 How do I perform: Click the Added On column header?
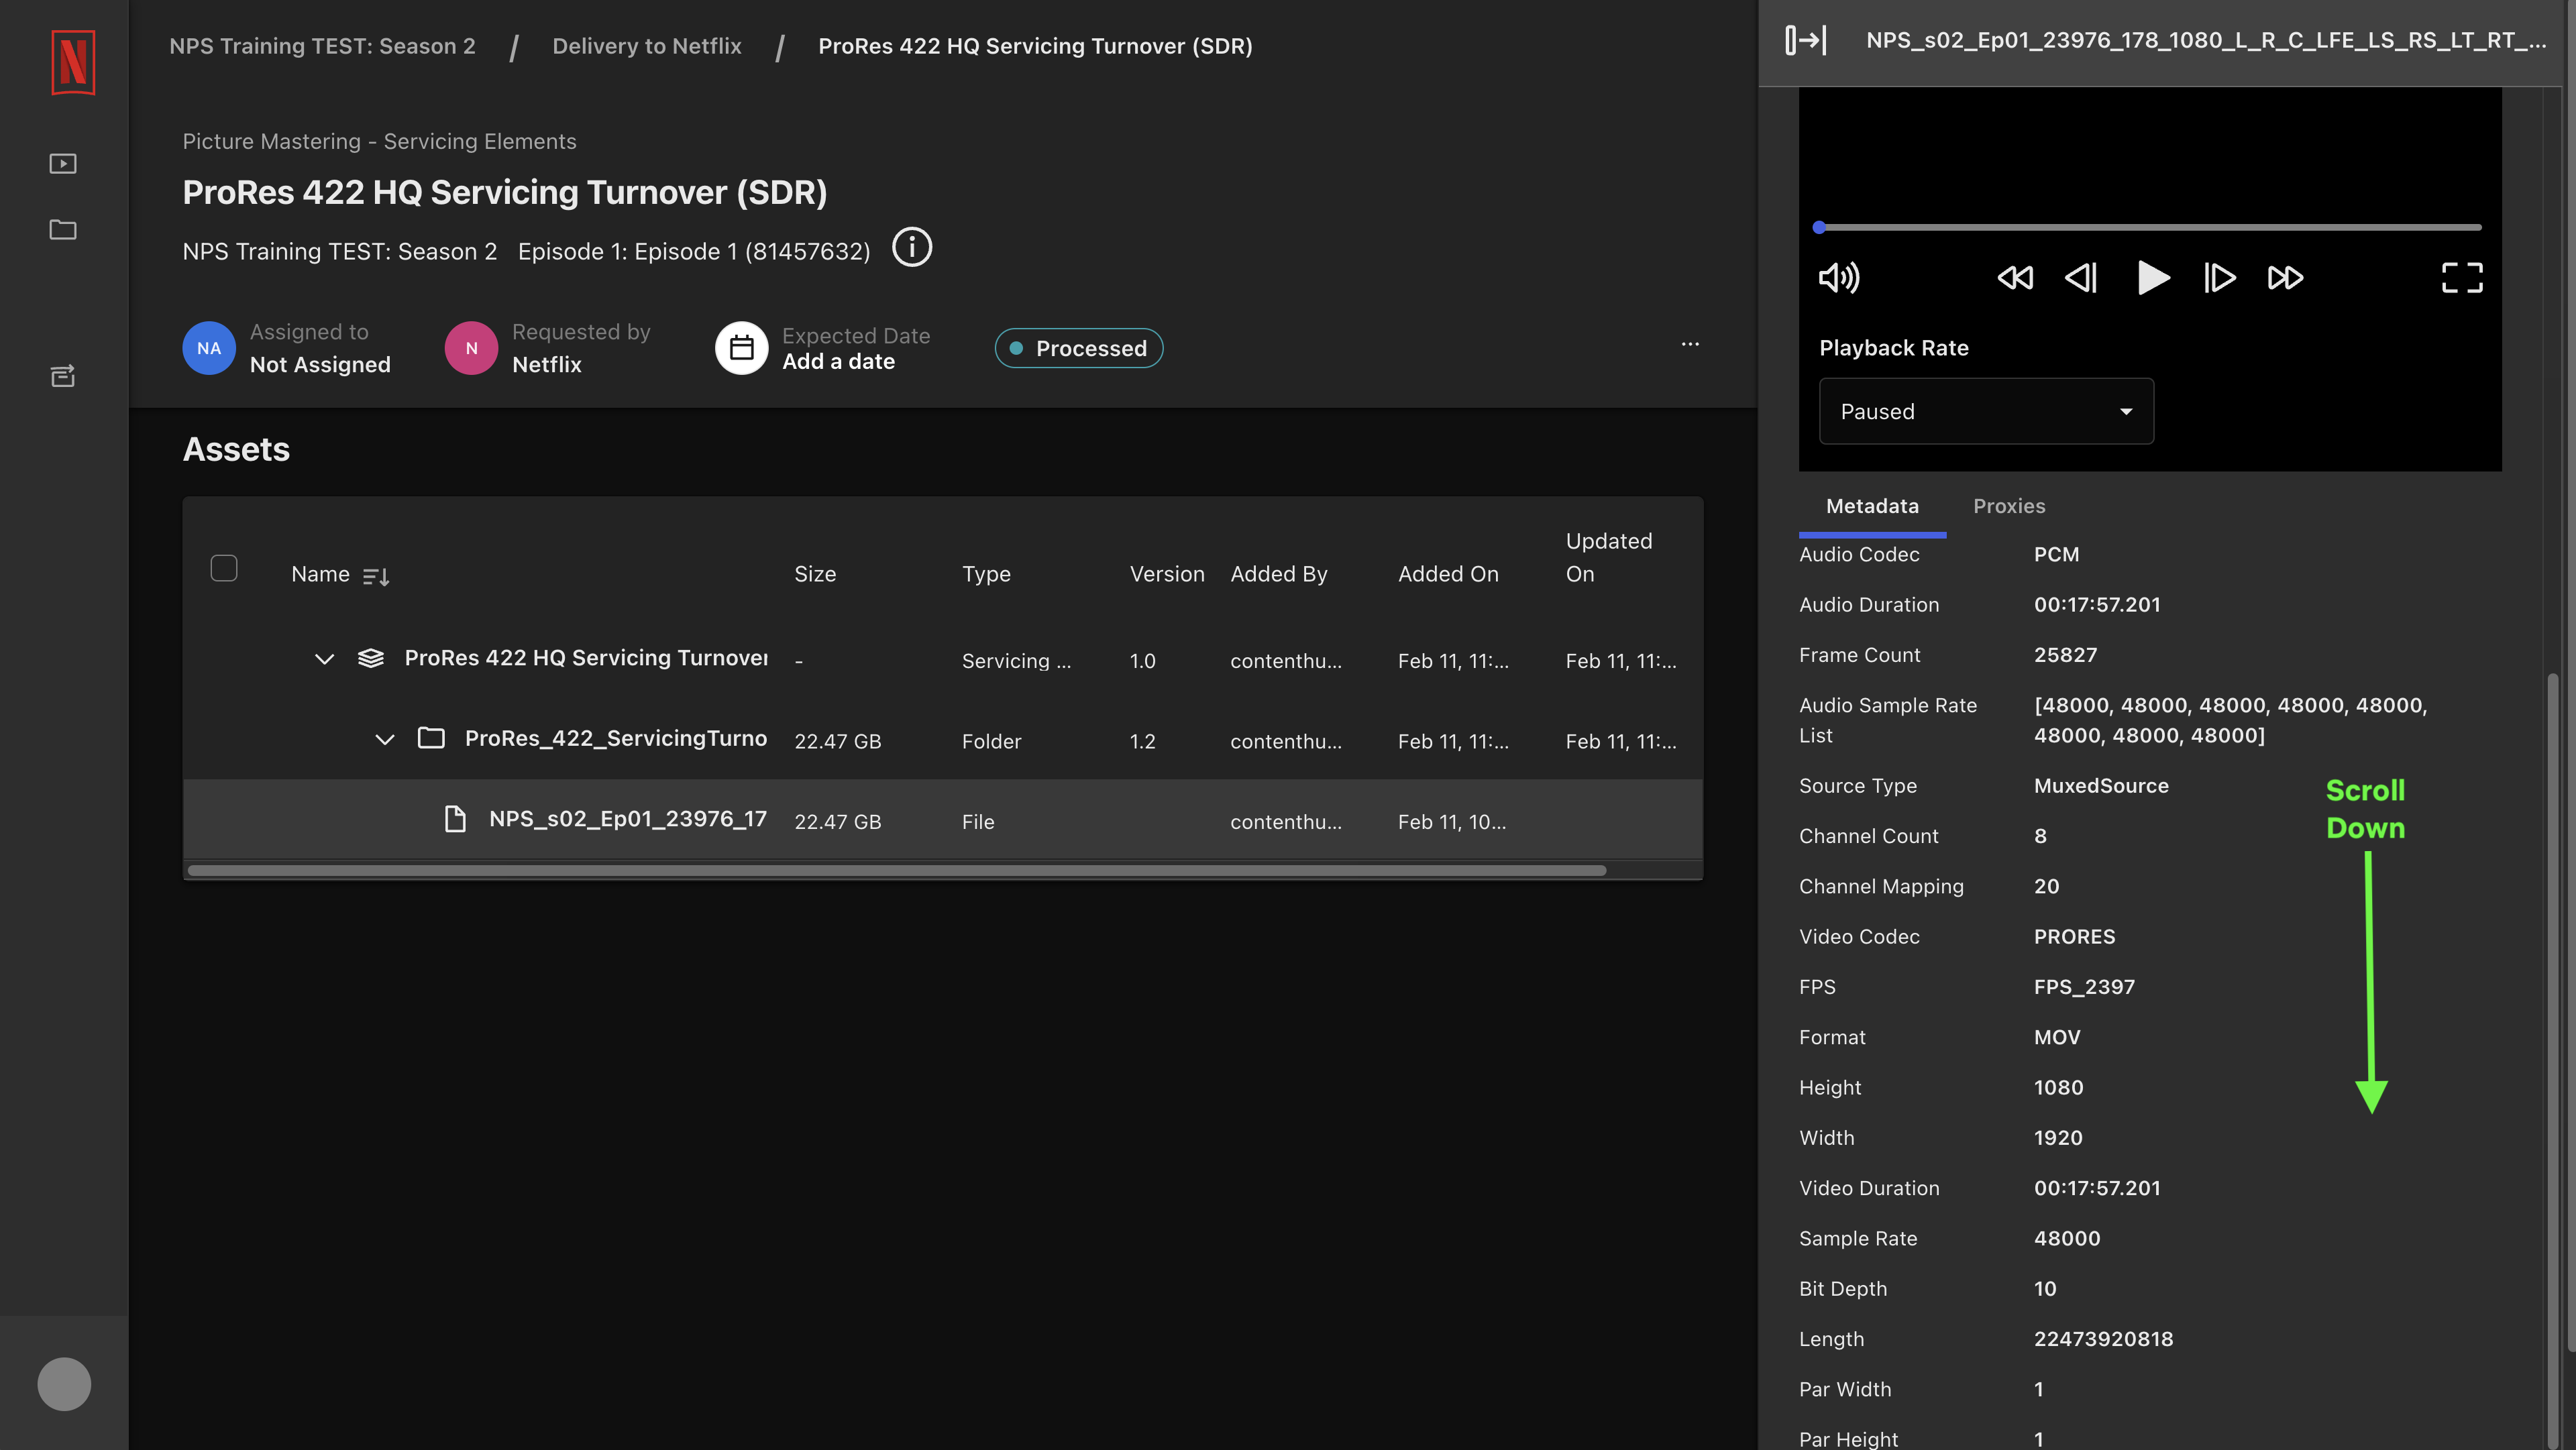click(x=1448, y=574)
